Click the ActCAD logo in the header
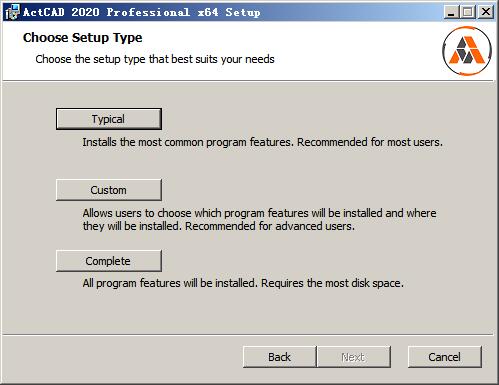Screen dimensions: 499x385 [x=467, y=51]
